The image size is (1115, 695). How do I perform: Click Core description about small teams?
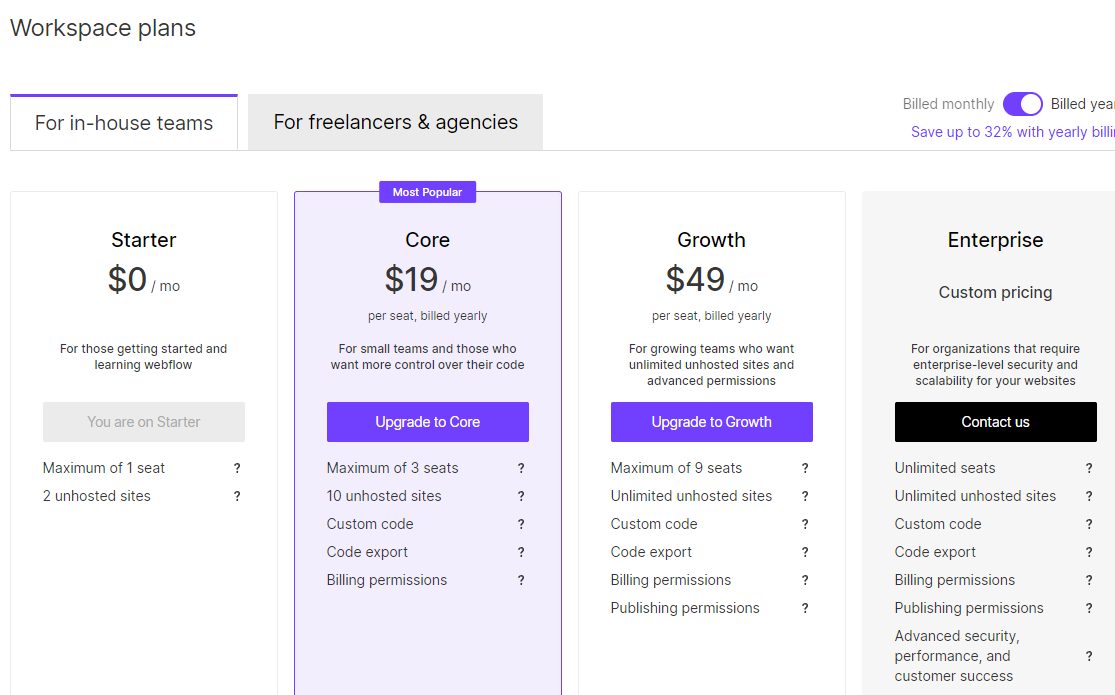tap(427, 356)
